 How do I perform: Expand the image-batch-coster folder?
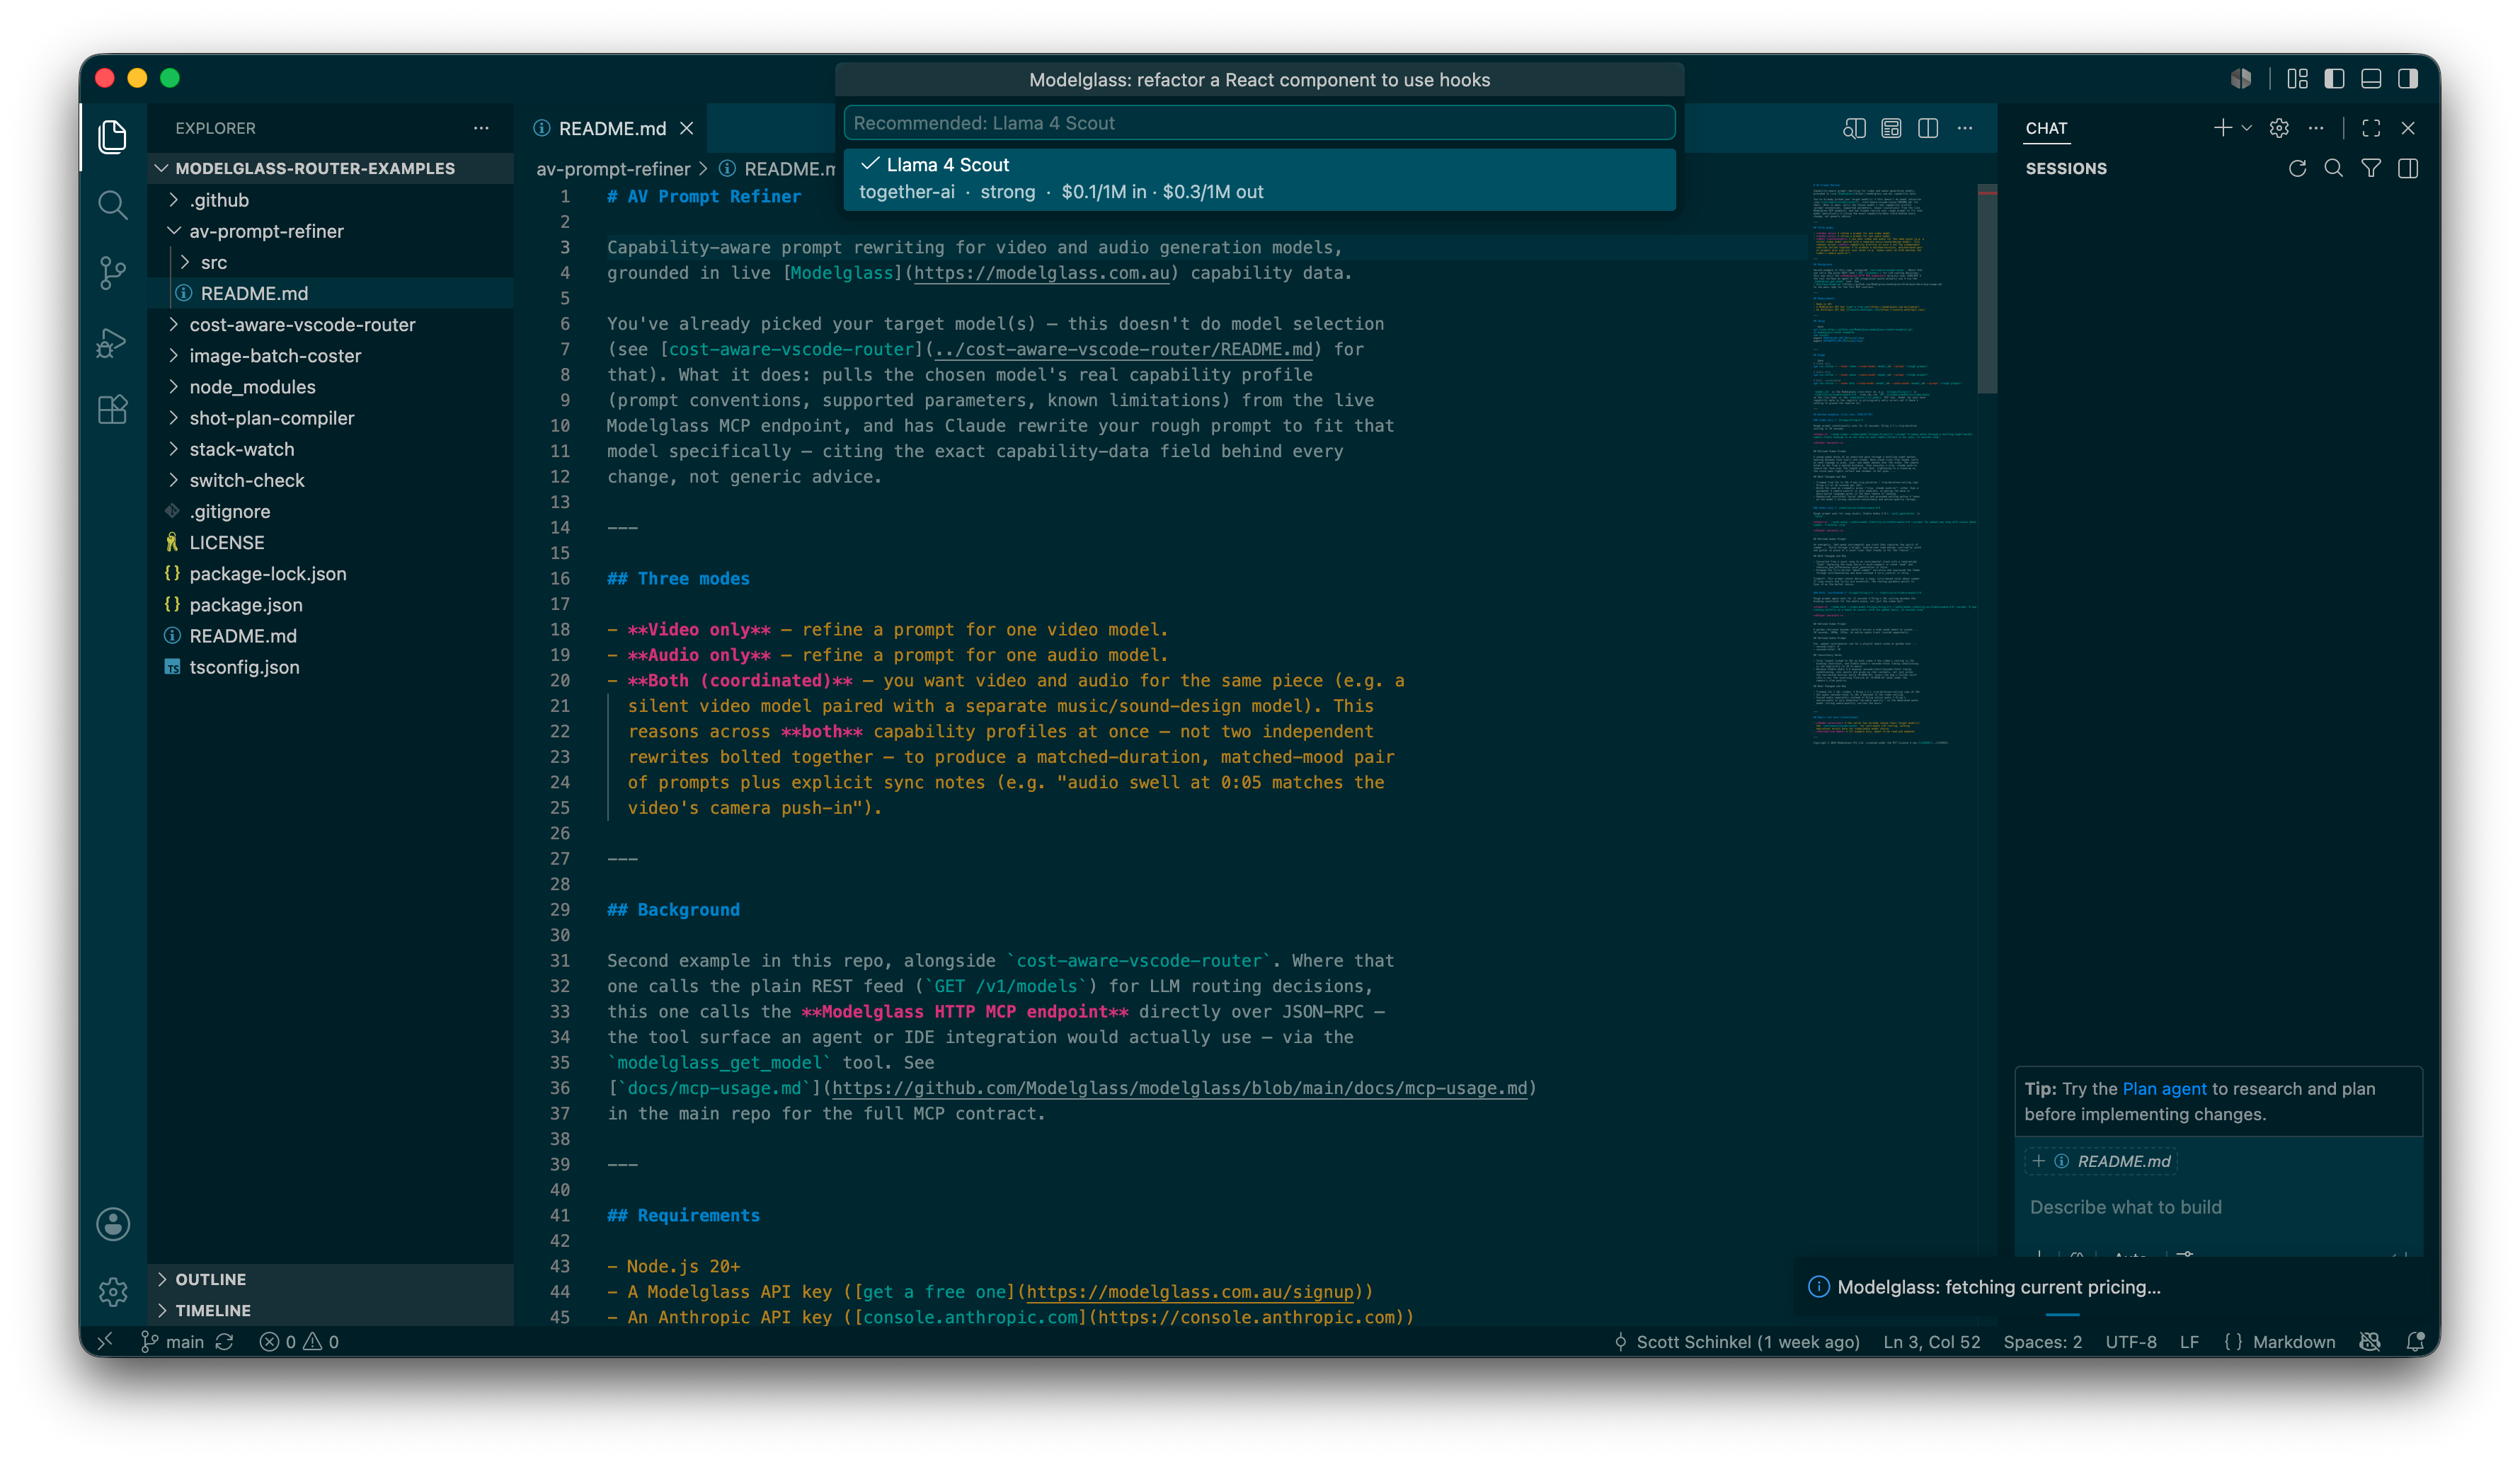330,355
